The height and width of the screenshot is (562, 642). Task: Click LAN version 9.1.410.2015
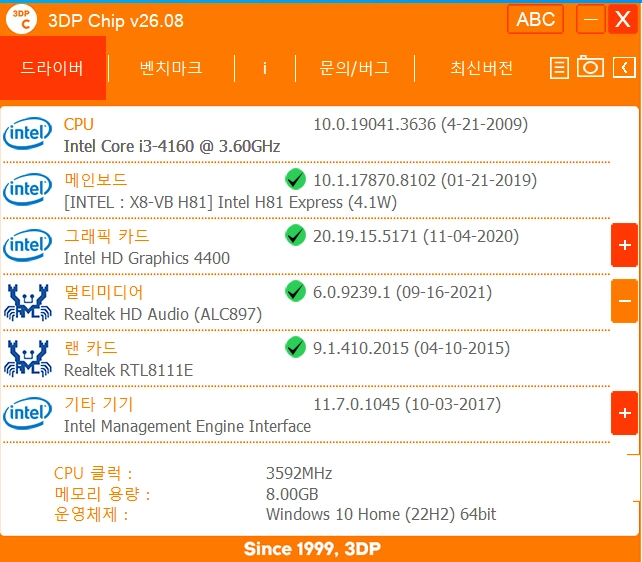point(361,349)
